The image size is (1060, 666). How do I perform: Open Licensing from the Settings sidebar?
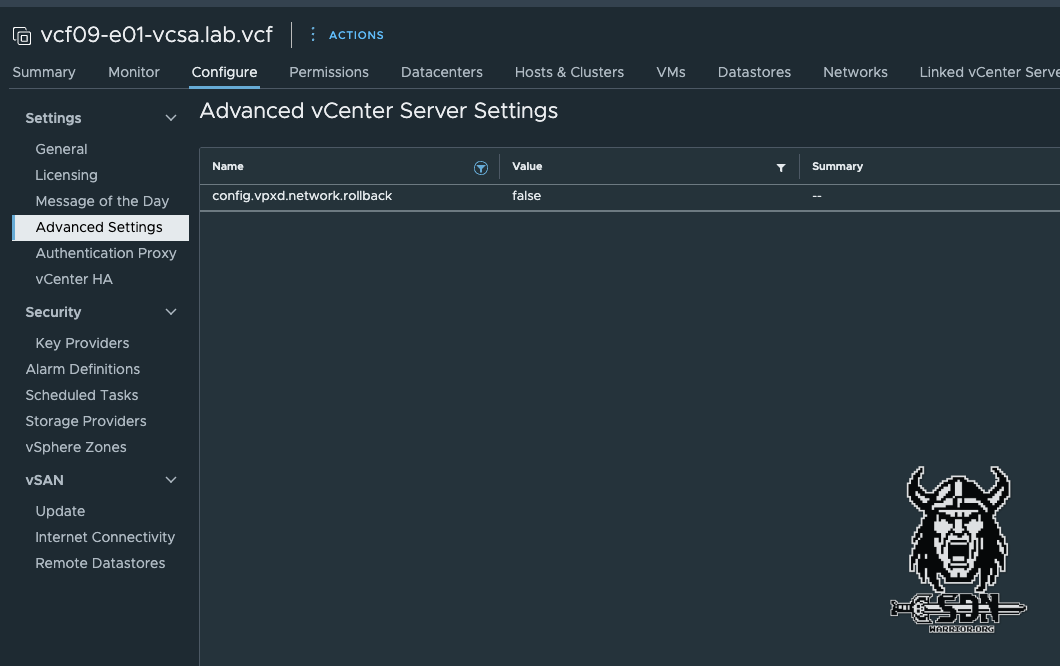[66, 174]
